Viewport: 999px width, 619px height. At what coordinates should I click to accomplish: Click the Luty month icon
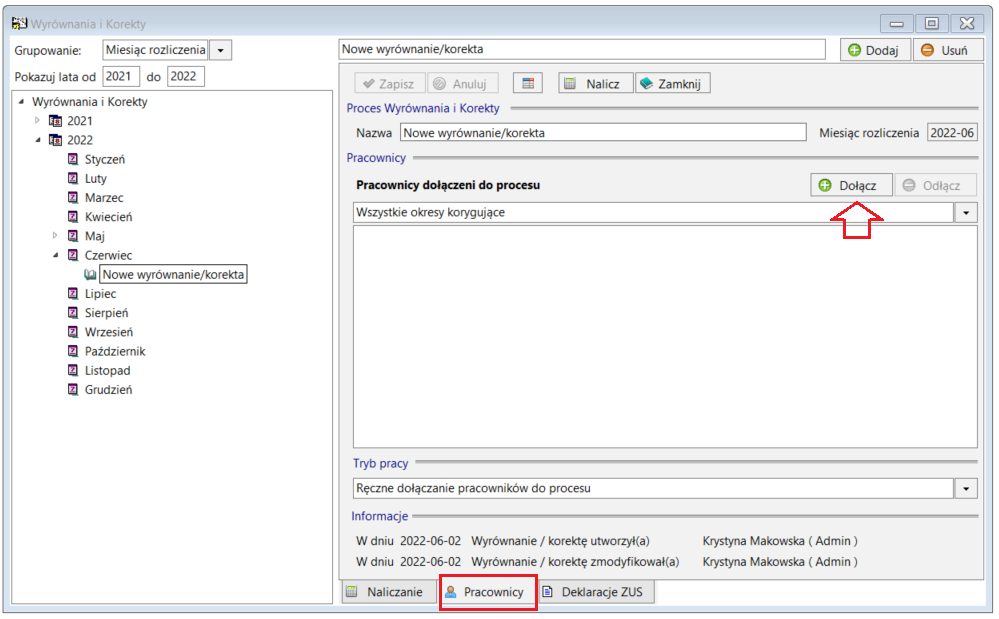tap(73, 178)
